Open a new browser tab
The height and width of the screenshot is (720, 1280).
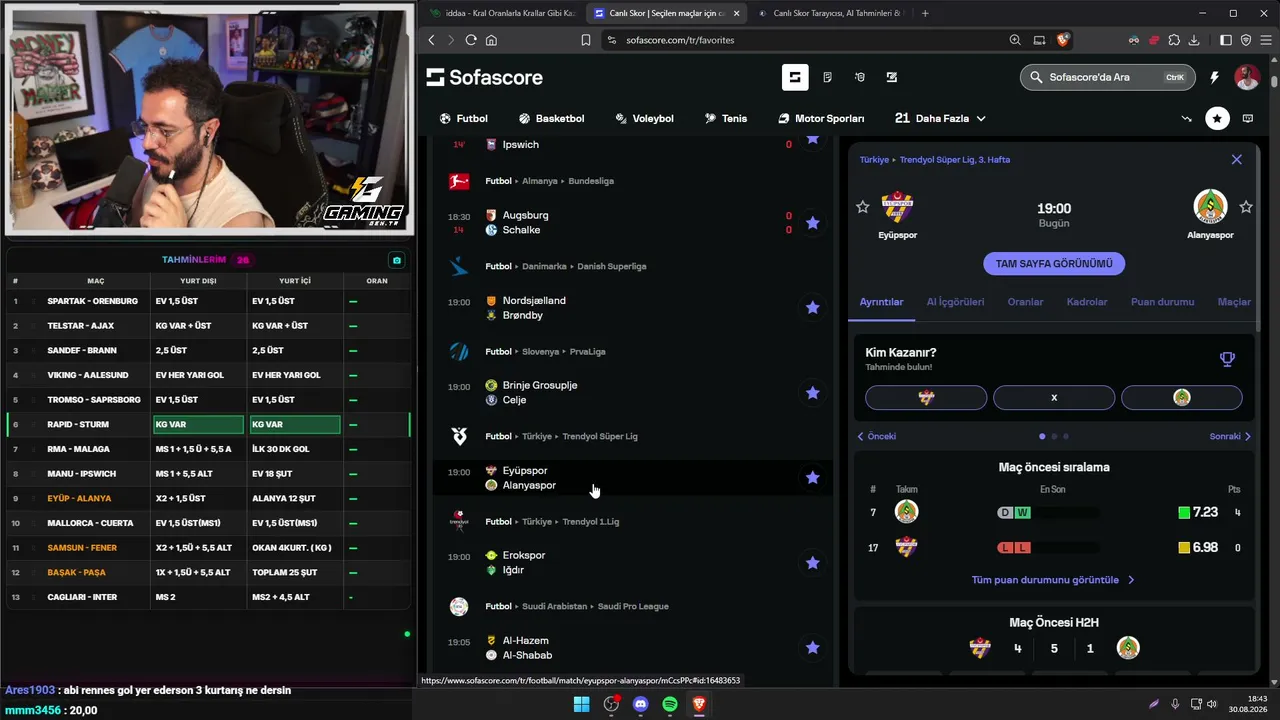coord(925,13)
